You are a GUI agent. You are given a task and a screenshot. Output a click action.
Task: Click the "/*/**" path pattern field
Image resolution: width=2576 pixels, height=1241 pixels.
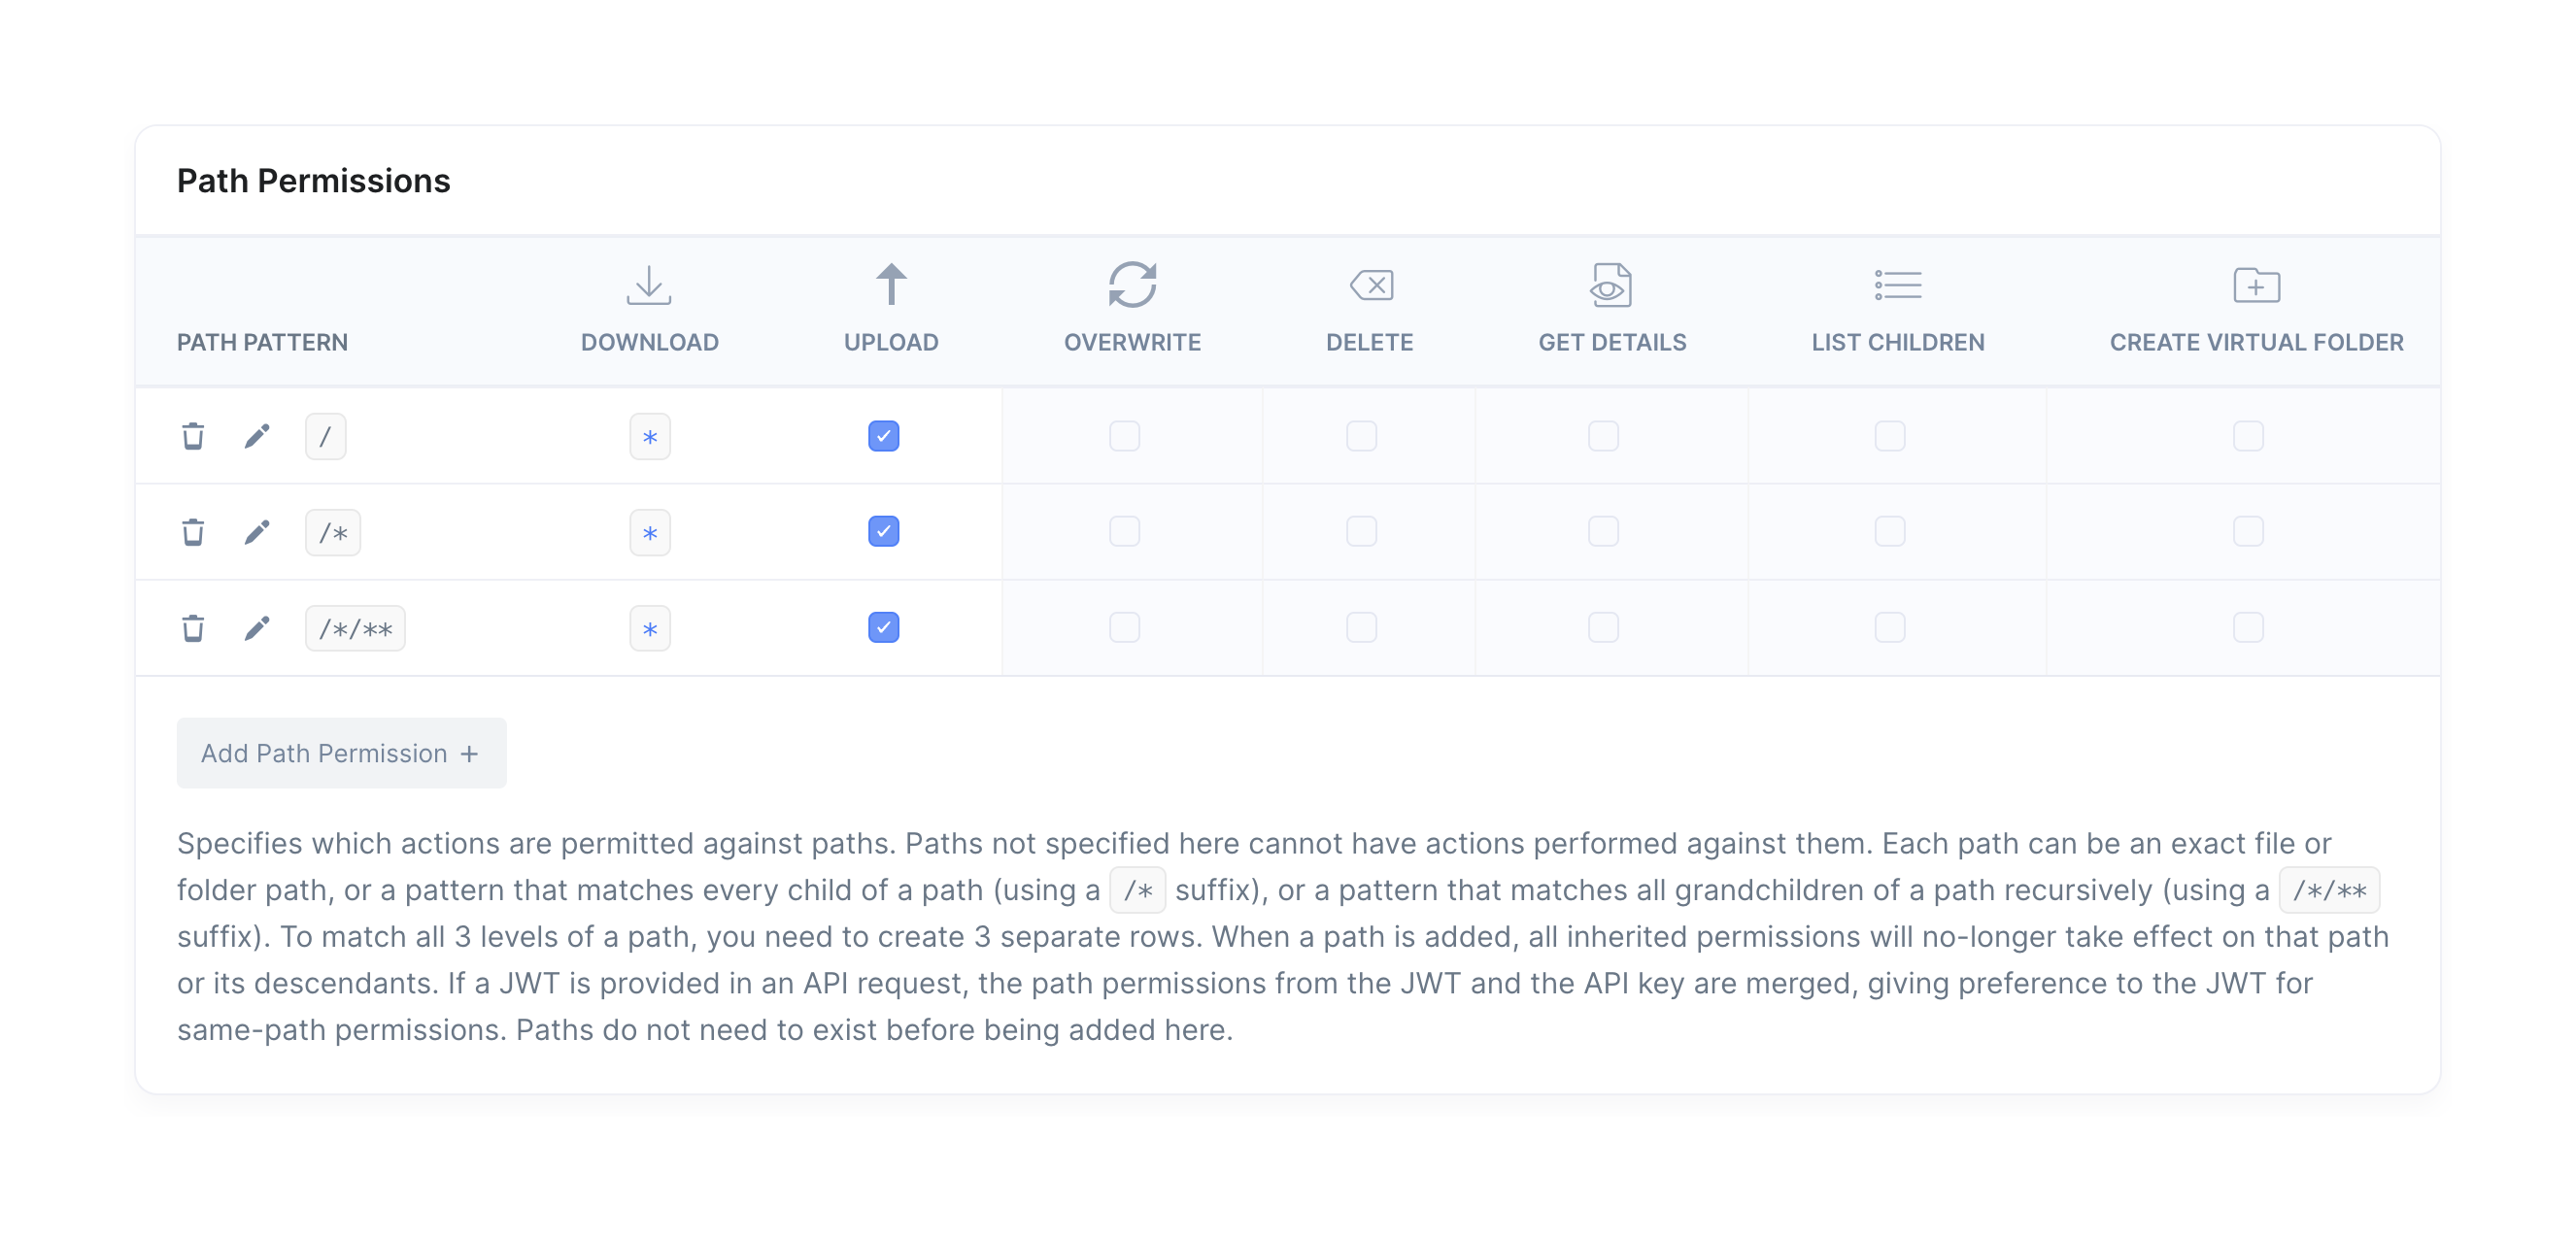click(x=355, y=629)
